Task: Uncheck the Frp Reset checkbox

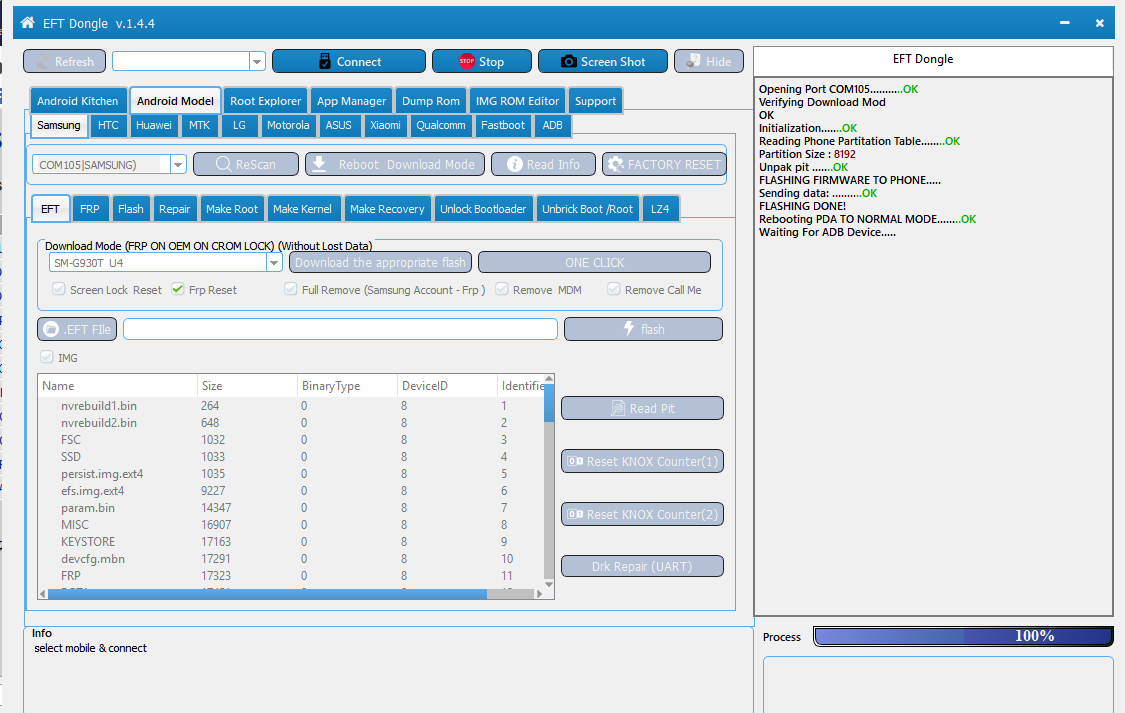Action: point(178,289)
